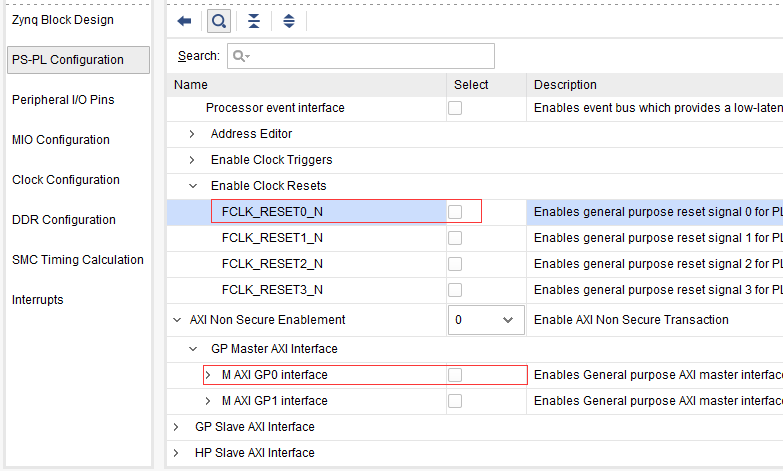The height and width of the screenshot is (471, 783).
Task: Open DDR Configuration page
Action: pos(64,220)
